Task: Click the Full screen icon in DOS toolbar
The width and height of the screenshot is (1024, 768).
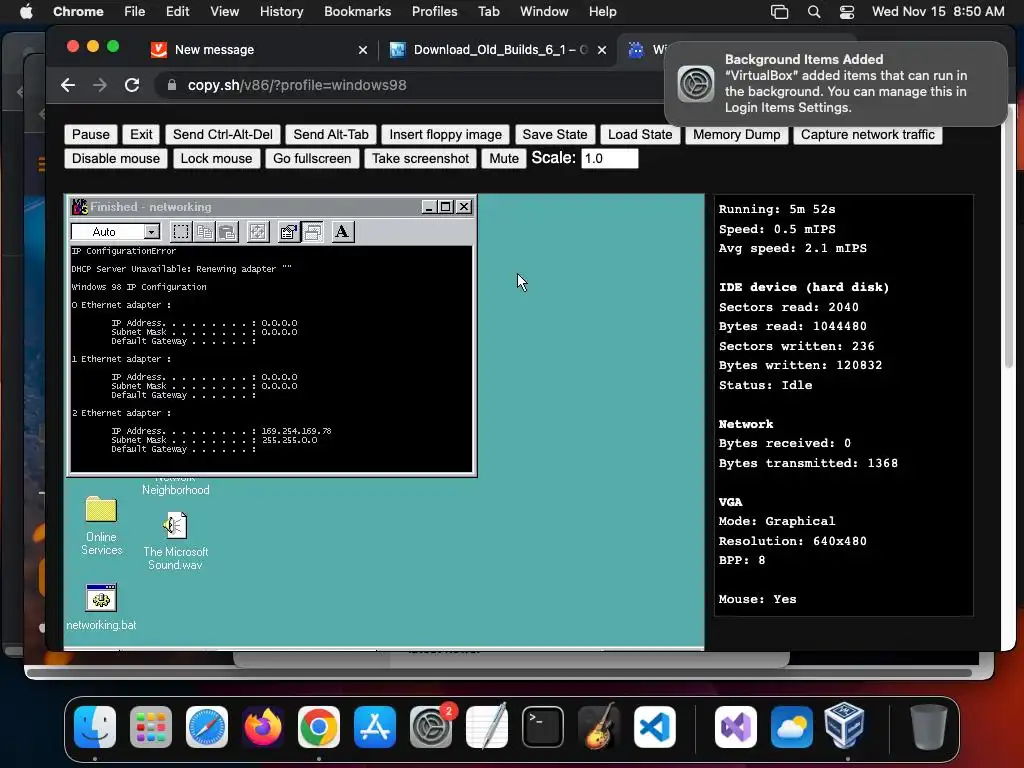Action: pyautogui.click(x=258, y=232)
